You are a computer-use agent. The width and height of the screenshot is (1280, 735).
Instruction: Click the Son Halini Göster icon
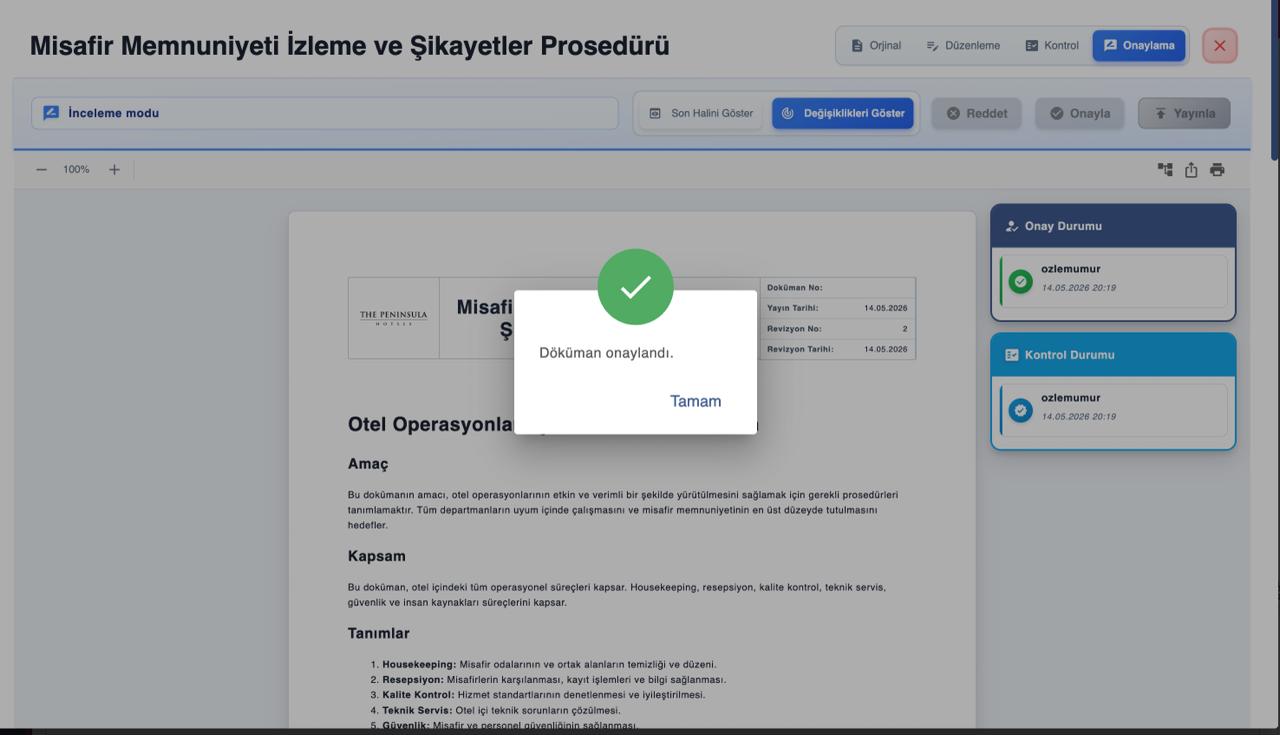655,113
